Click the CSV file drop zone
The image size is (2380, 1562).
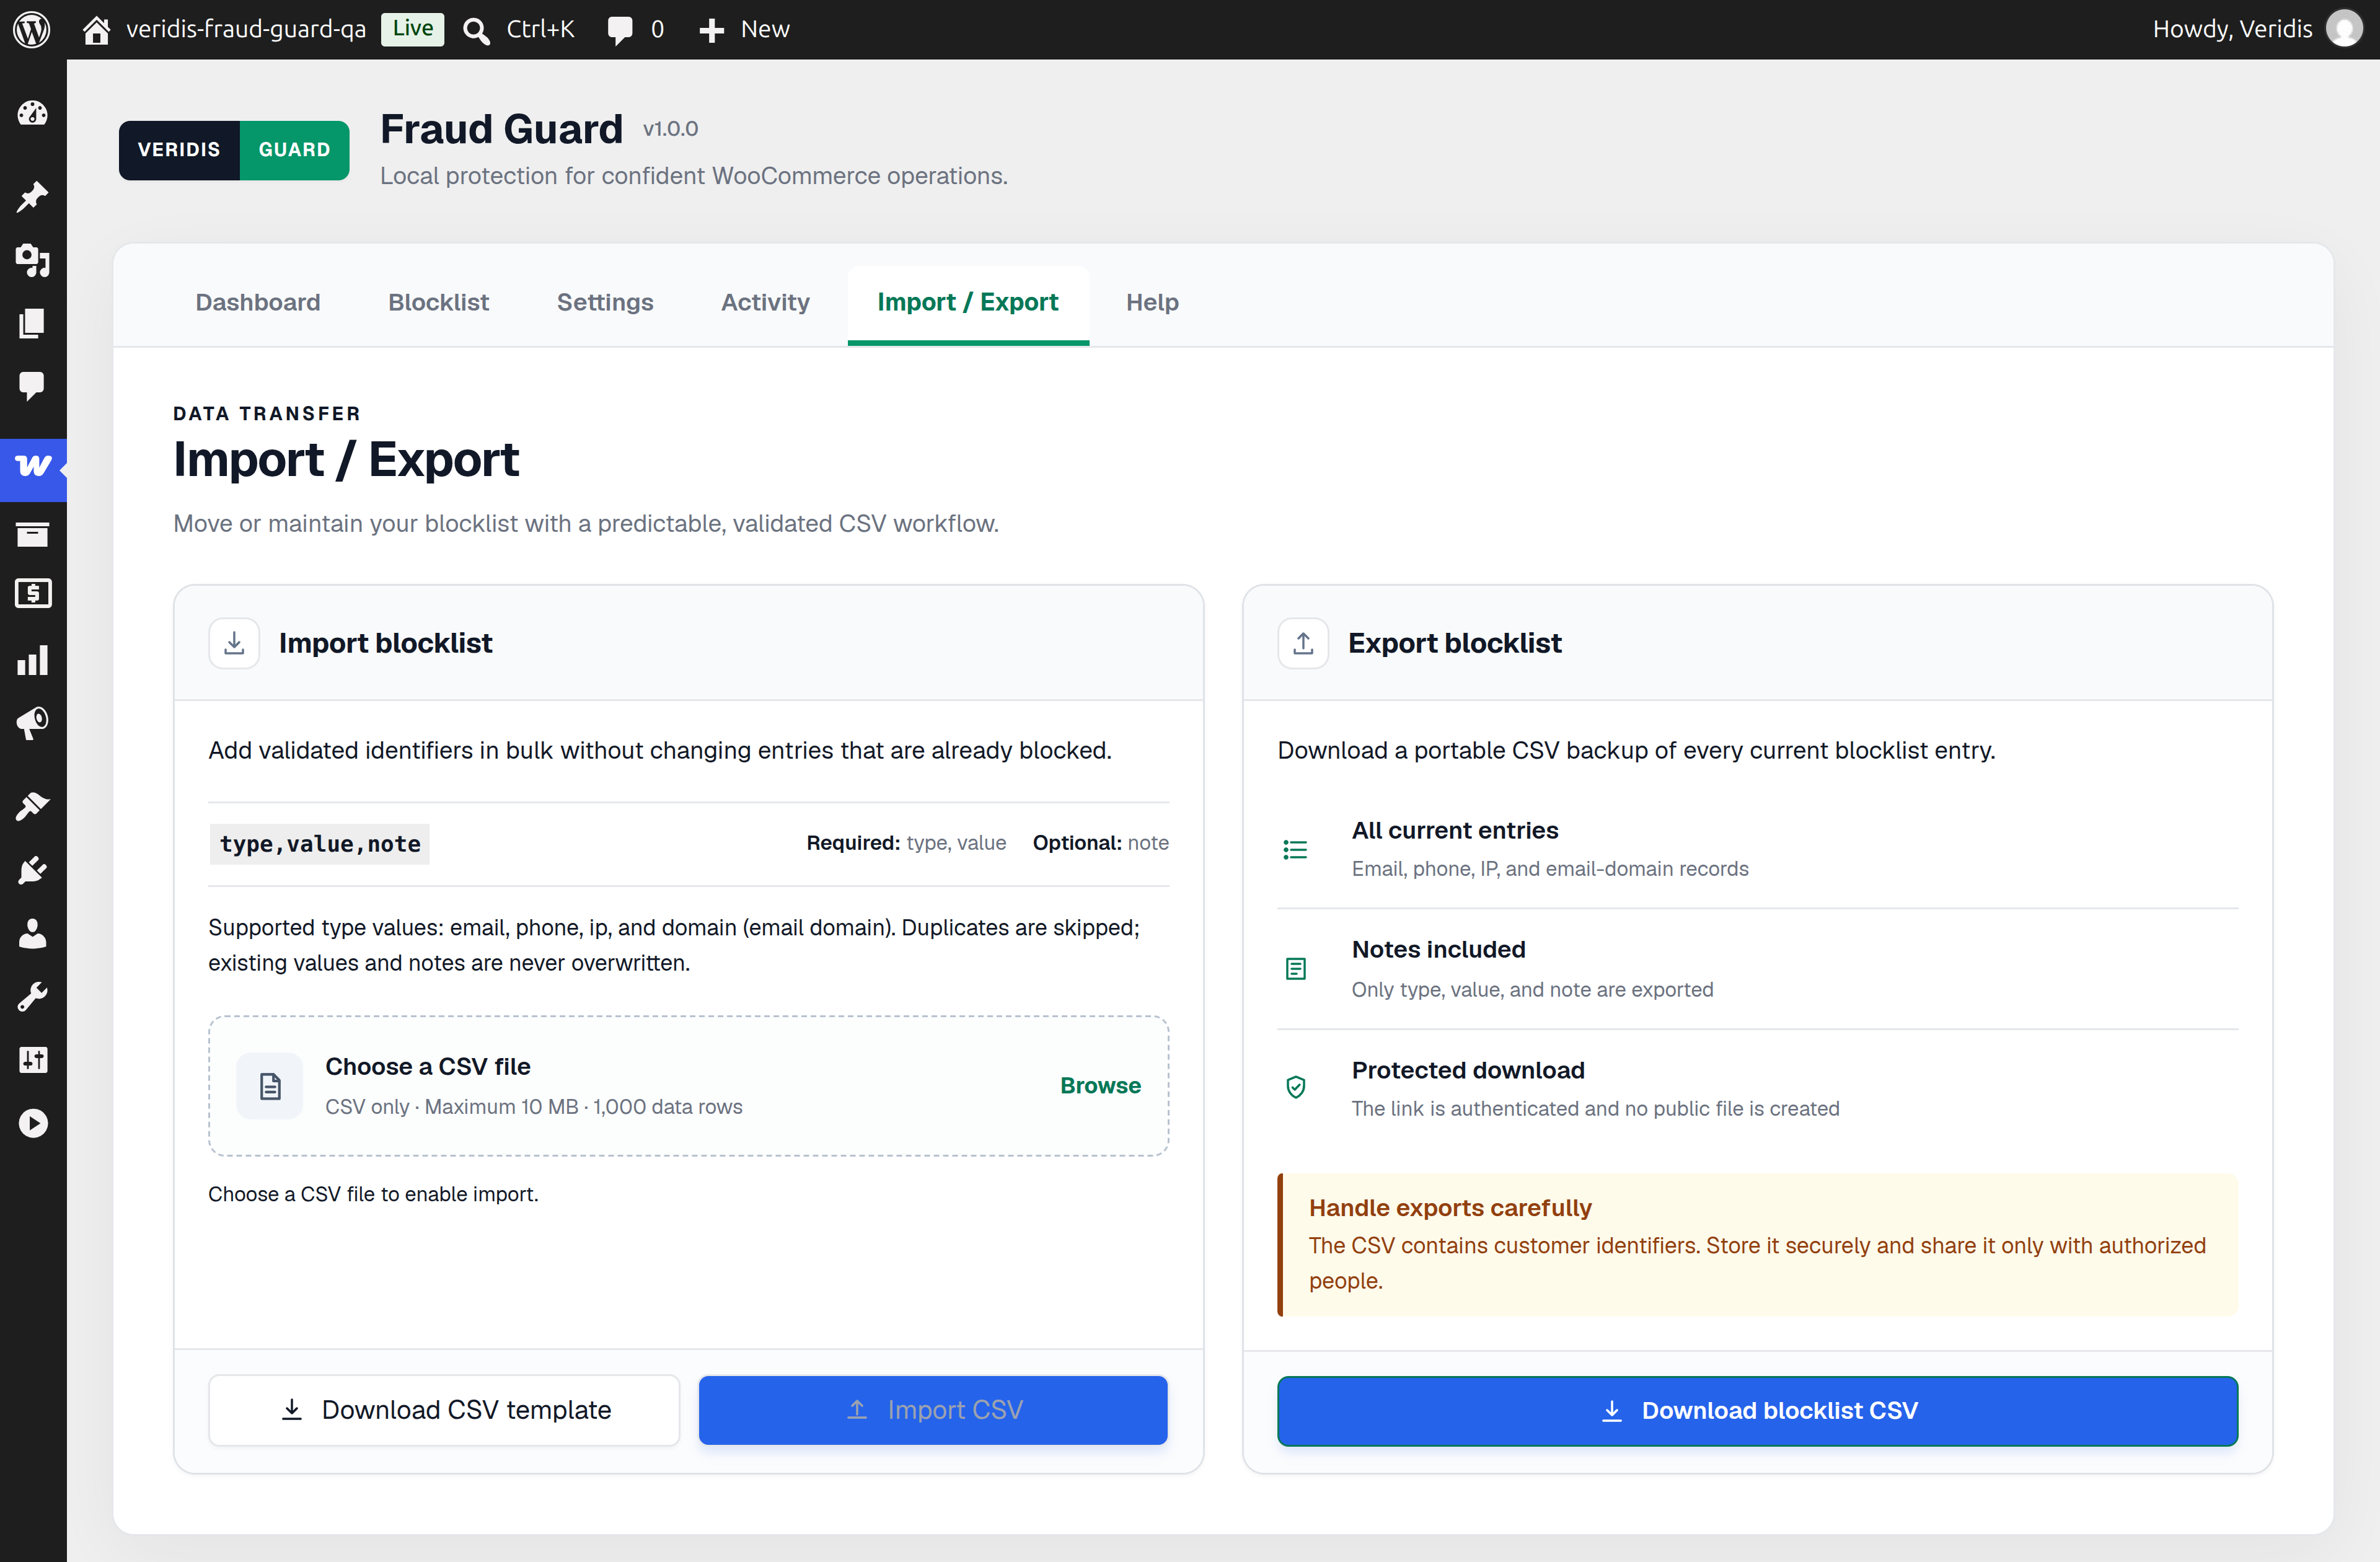pos(688,1086)
